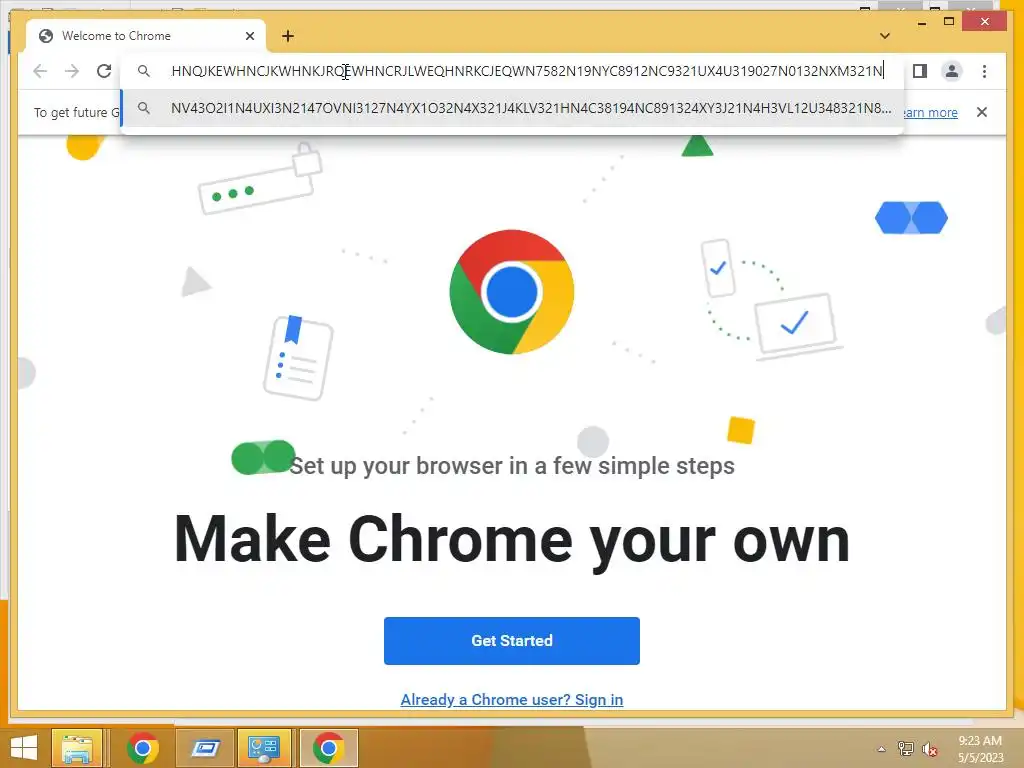
Task: Click the Make Chrome your own heading
Action: pos(512,539)
